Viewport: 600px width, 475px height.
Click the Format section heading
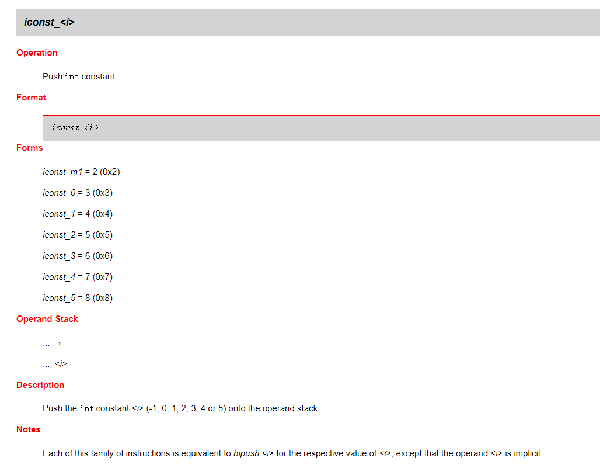pos(31,97)
